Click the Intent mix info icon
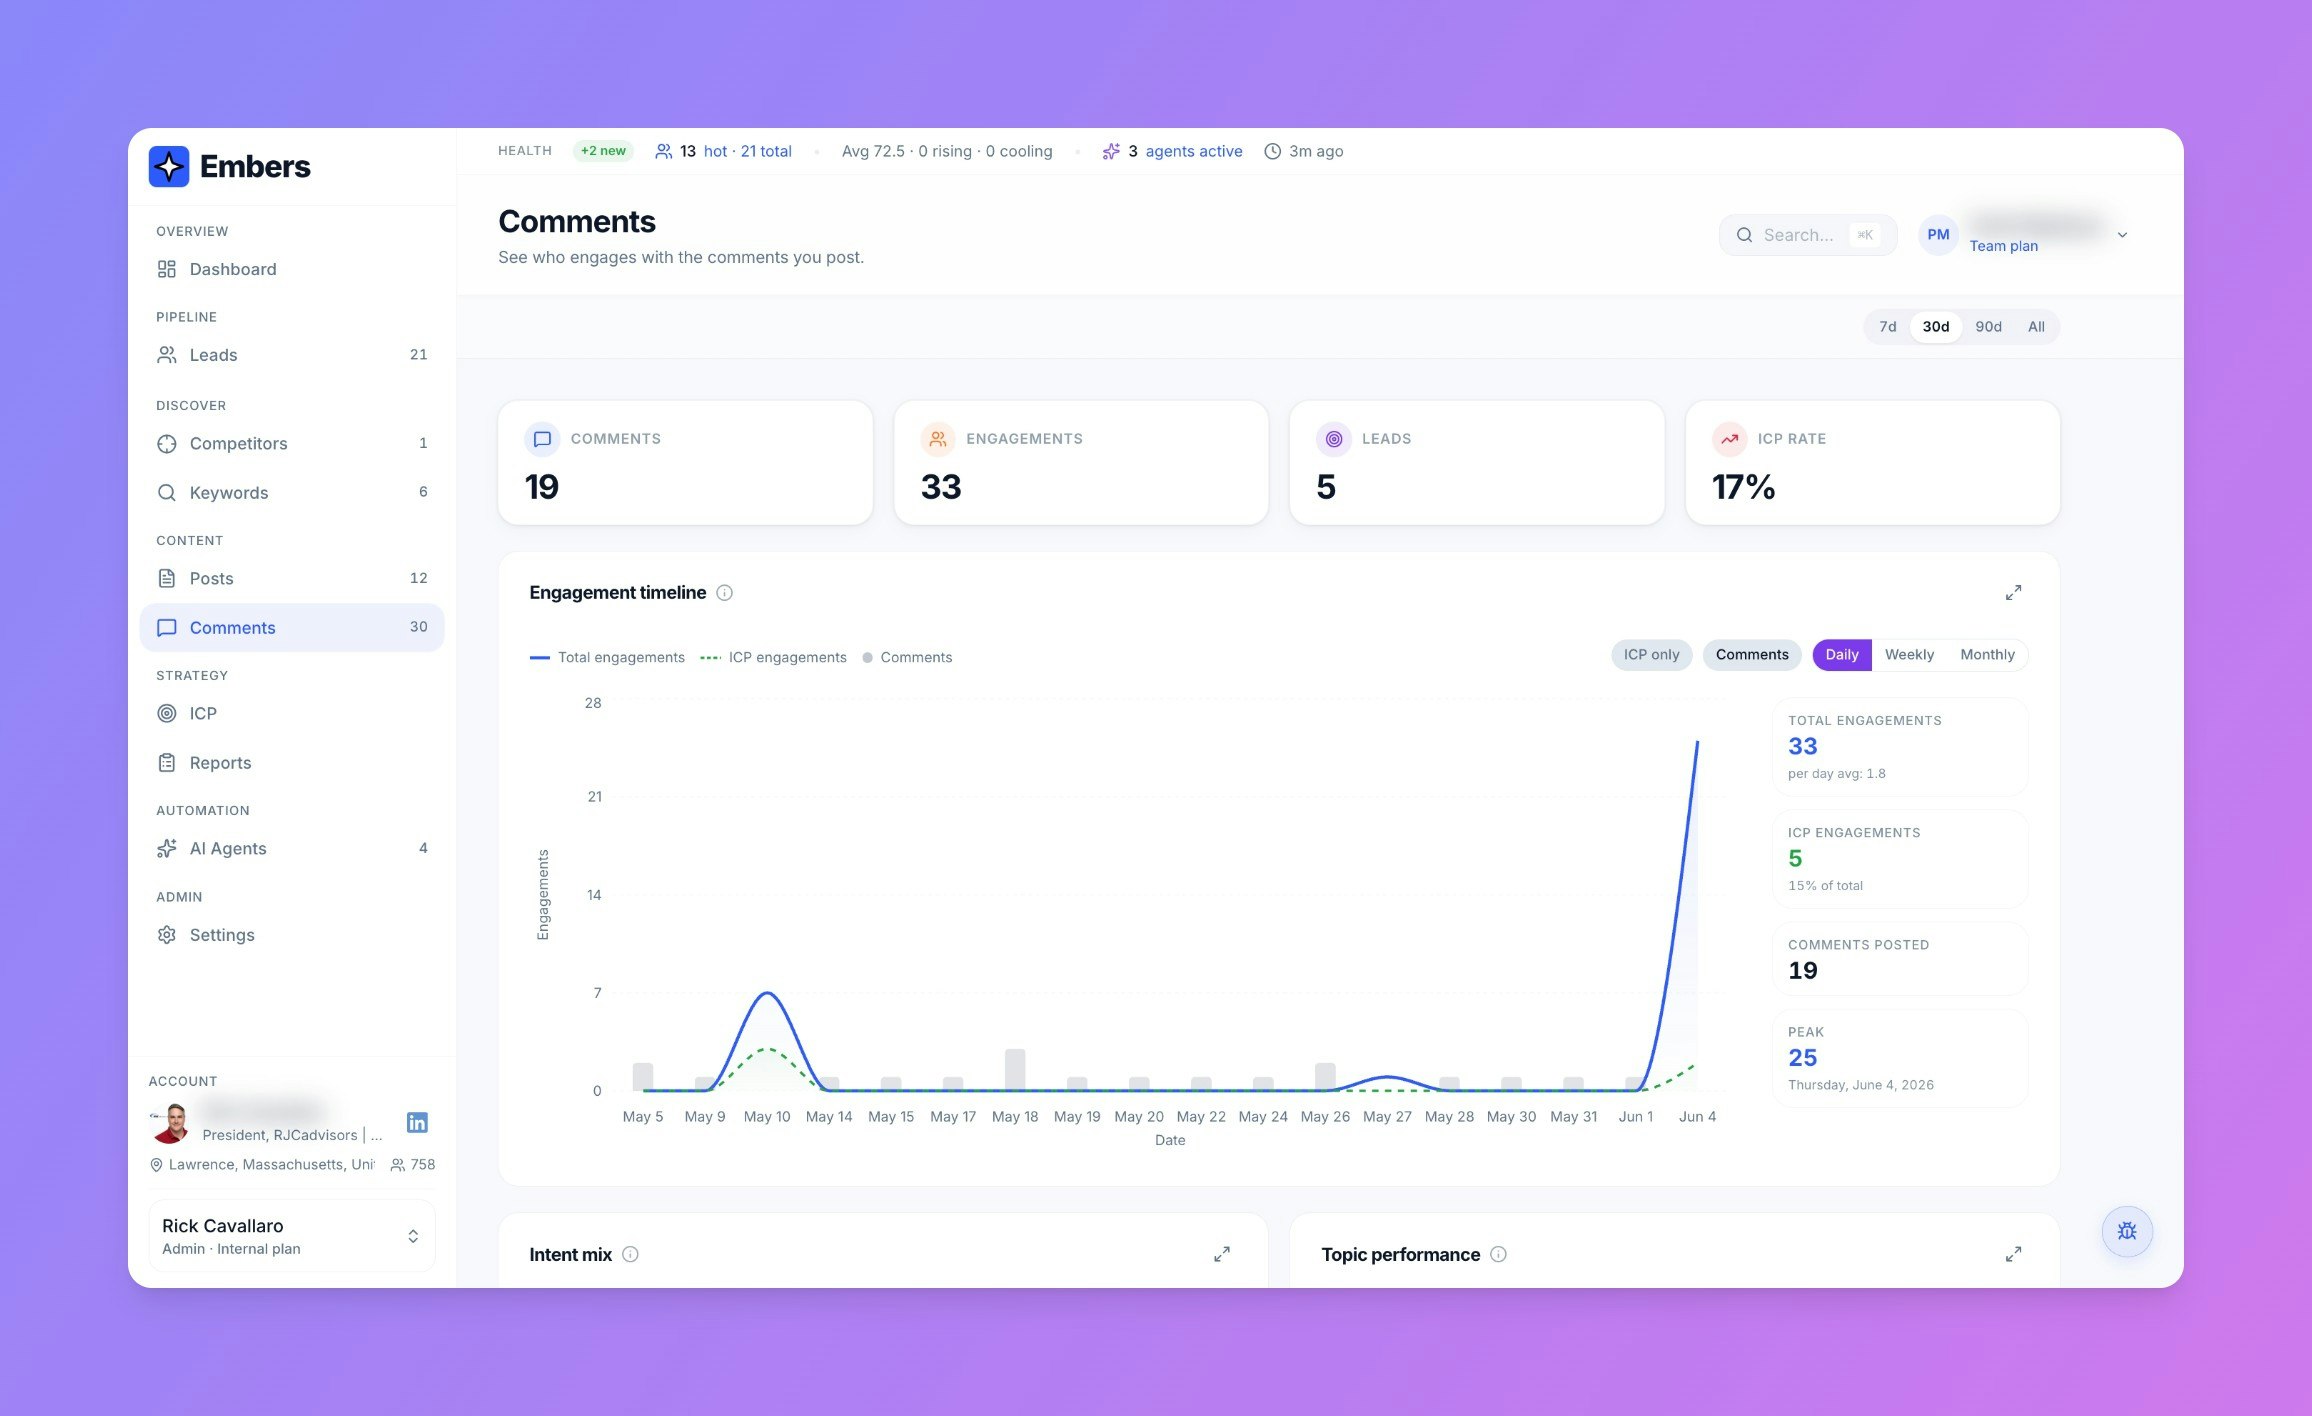The image size is (2312, 1416). [x=630, y=1254]
